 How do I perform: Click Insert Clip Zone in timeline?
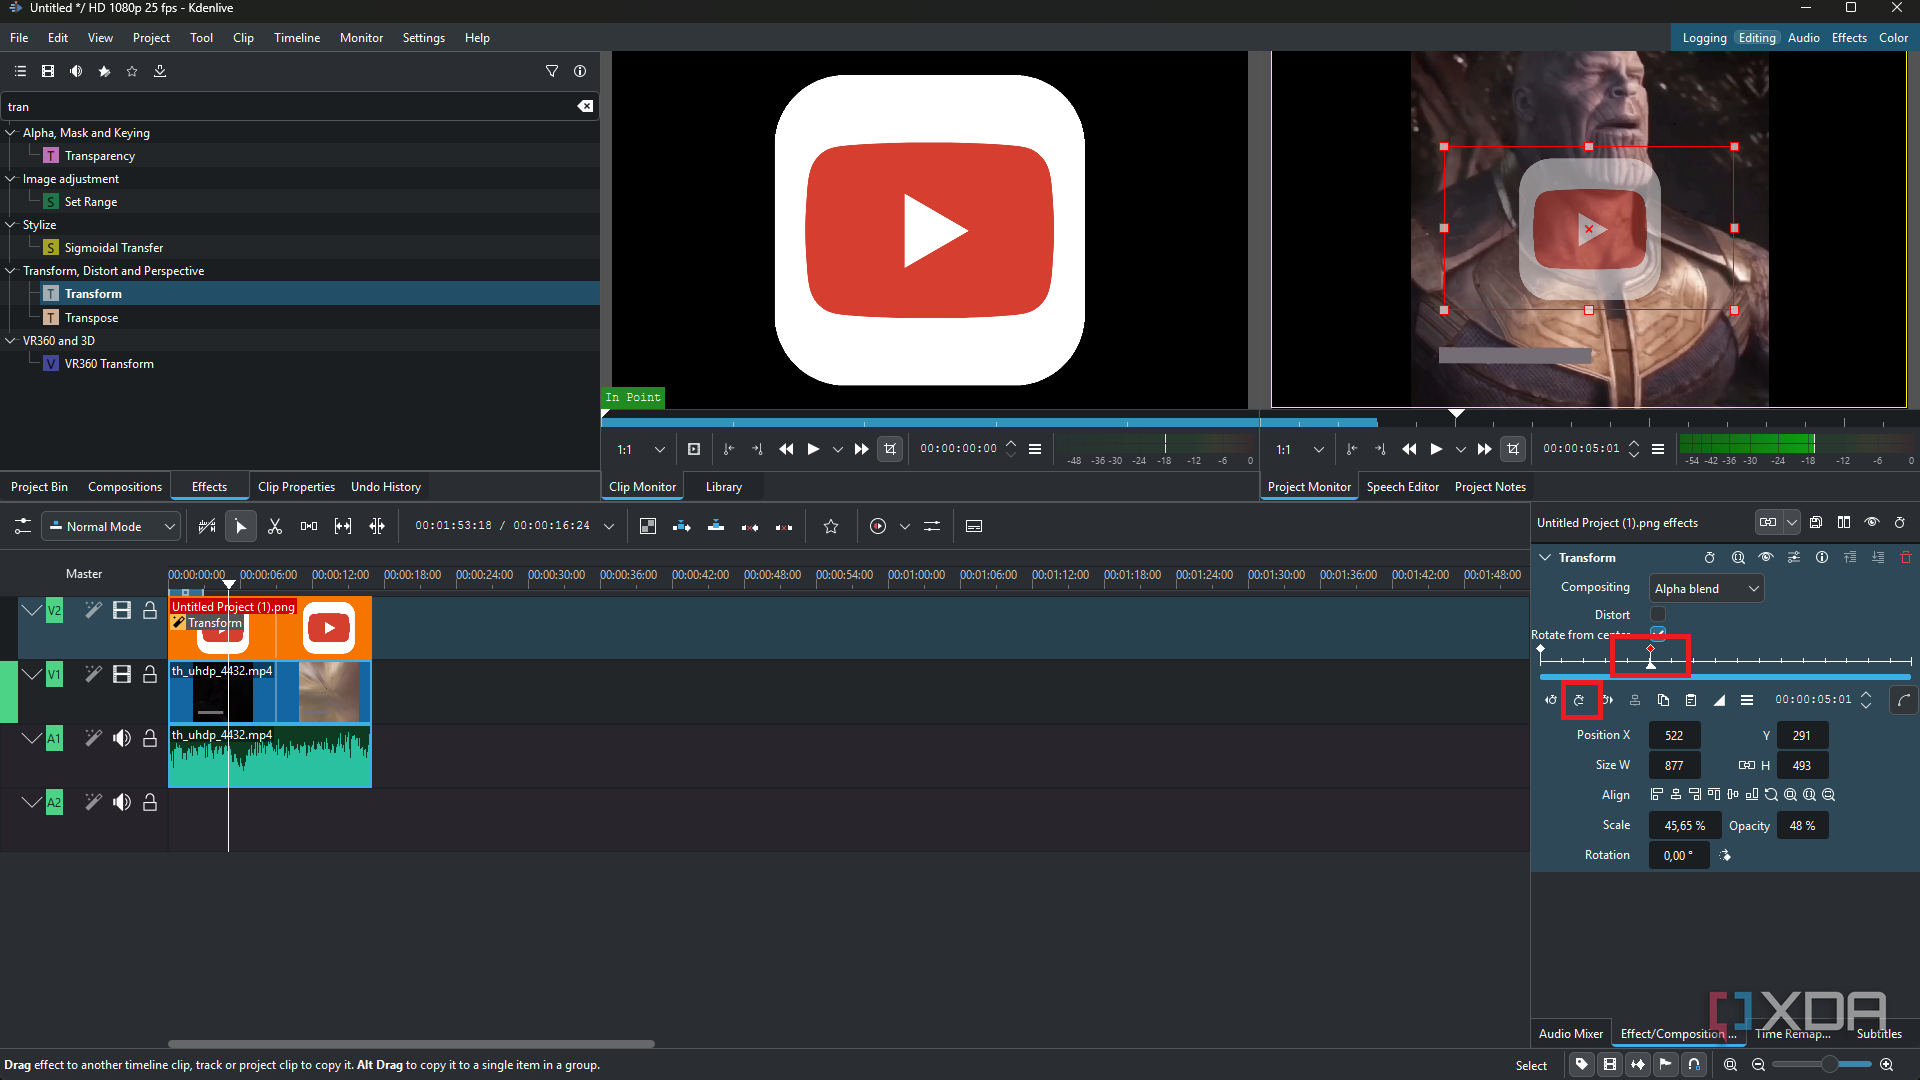pos(682,526)
